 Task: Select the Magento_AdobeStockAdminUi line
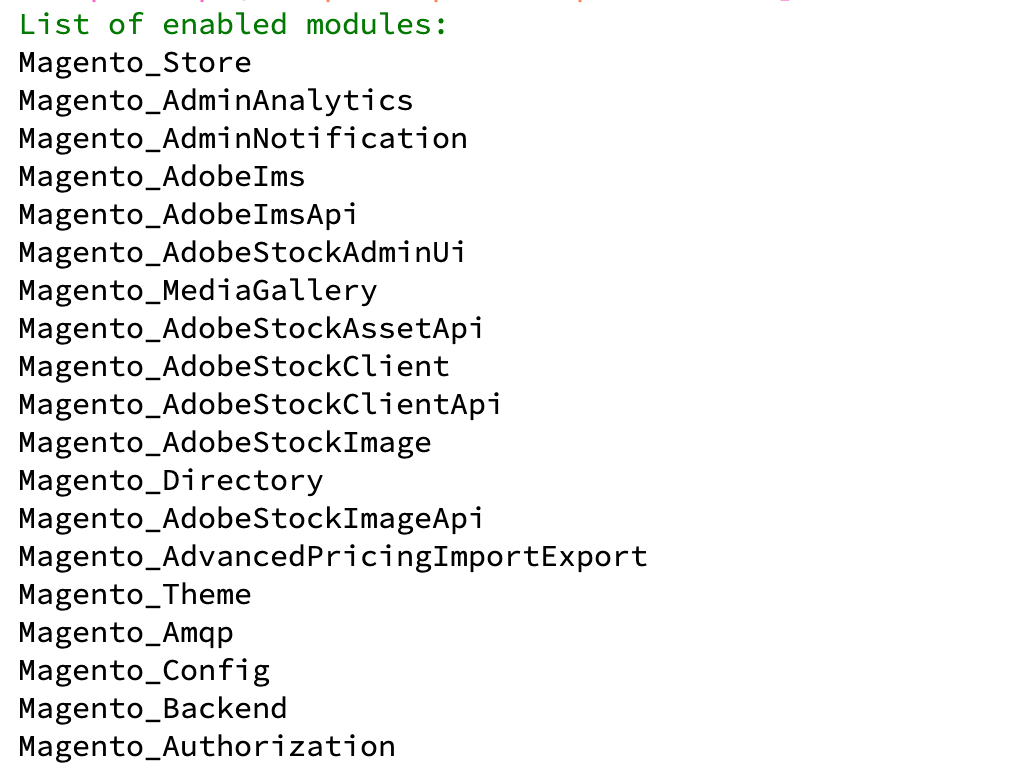pyautogui.click(x=242, y=252)
